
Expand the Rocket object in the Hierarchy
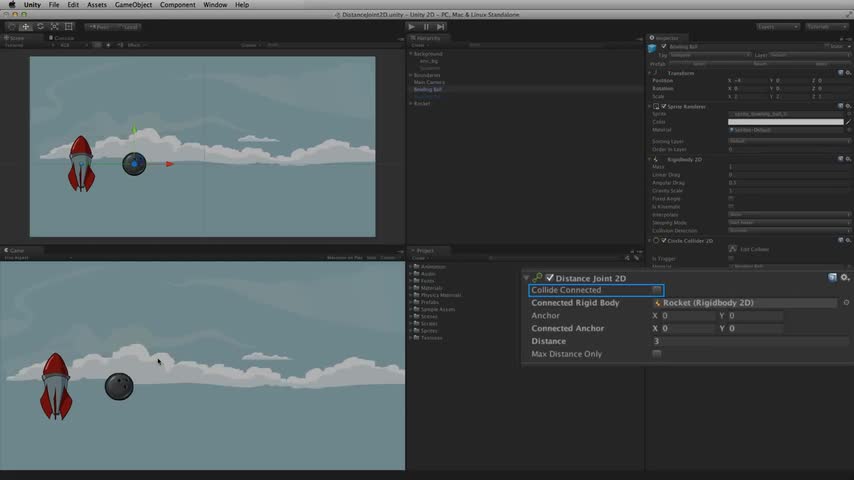tap(411, 104)
